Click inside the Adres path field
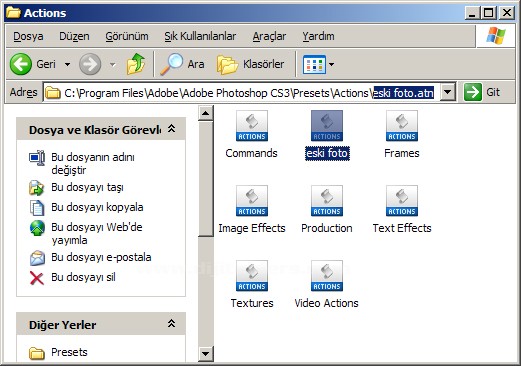Screen dimensions: 521x366 pyautogui.click(x=250, y=92)
